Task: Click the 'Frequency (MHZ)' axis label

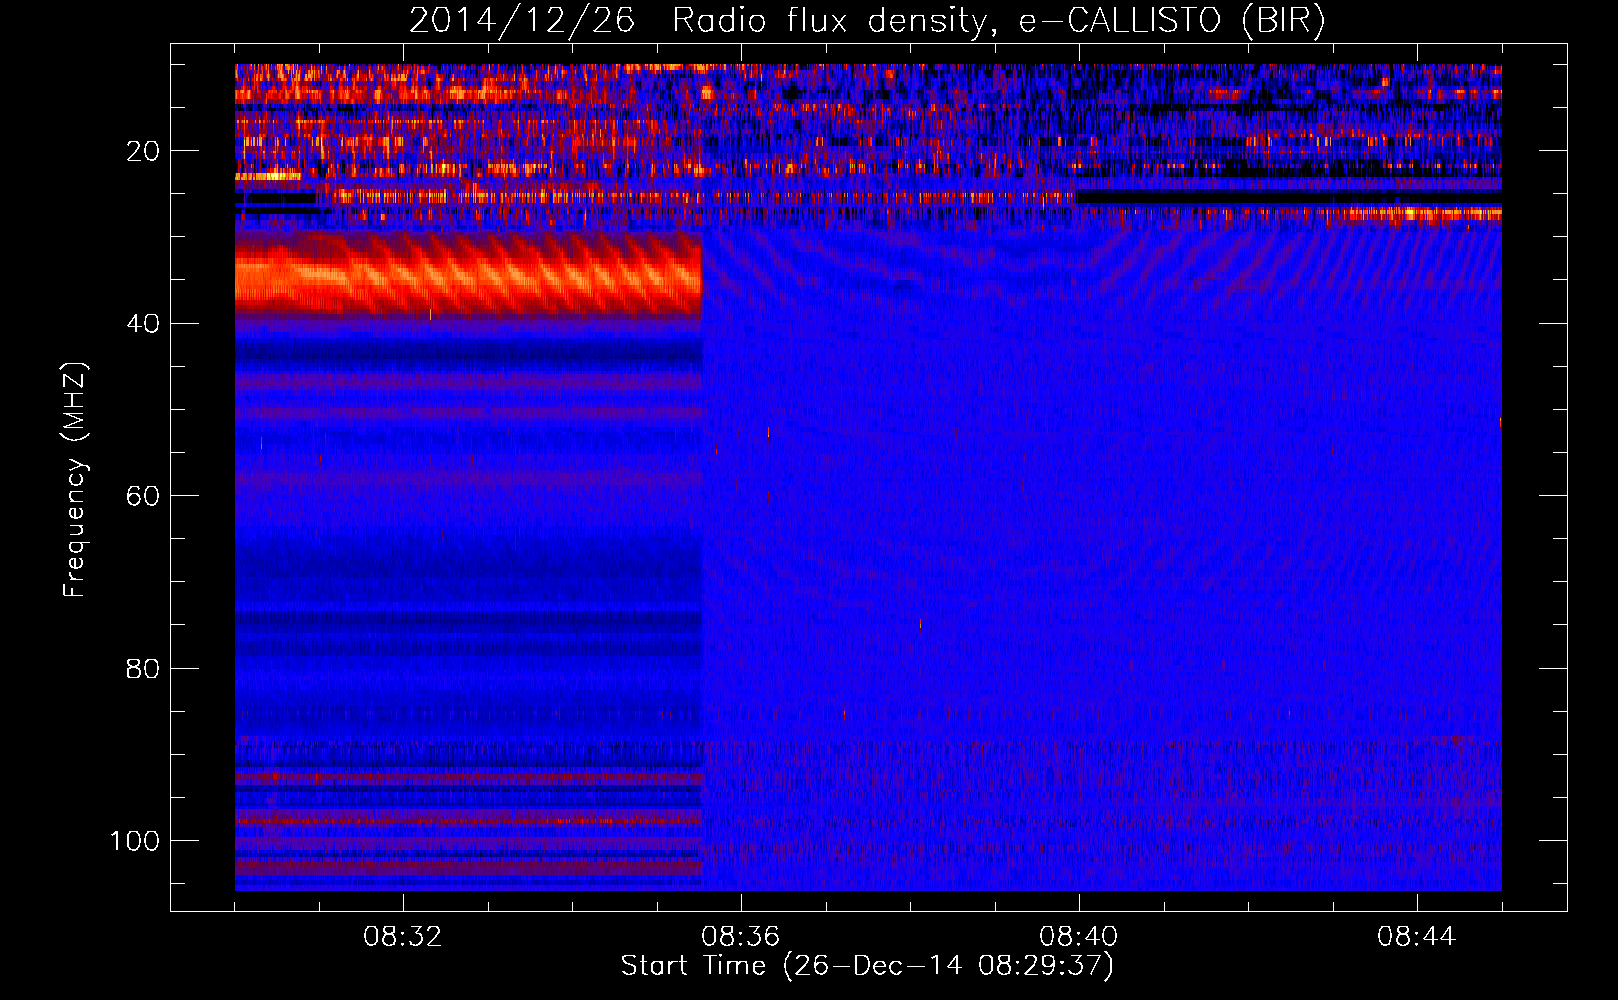Action: [75, 480]
